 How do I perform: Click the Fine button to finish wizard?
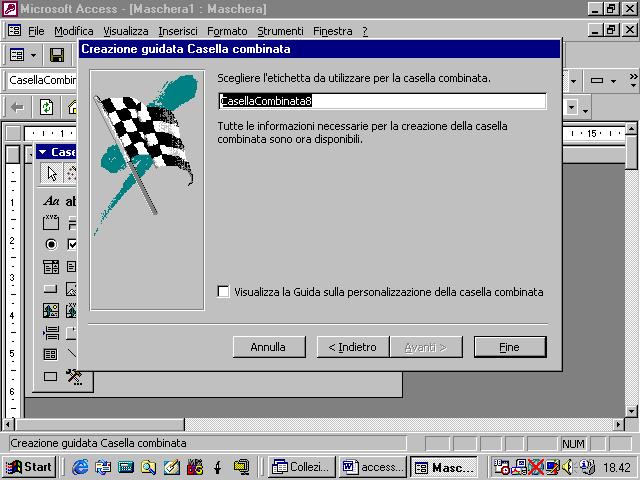click(510, 347)
